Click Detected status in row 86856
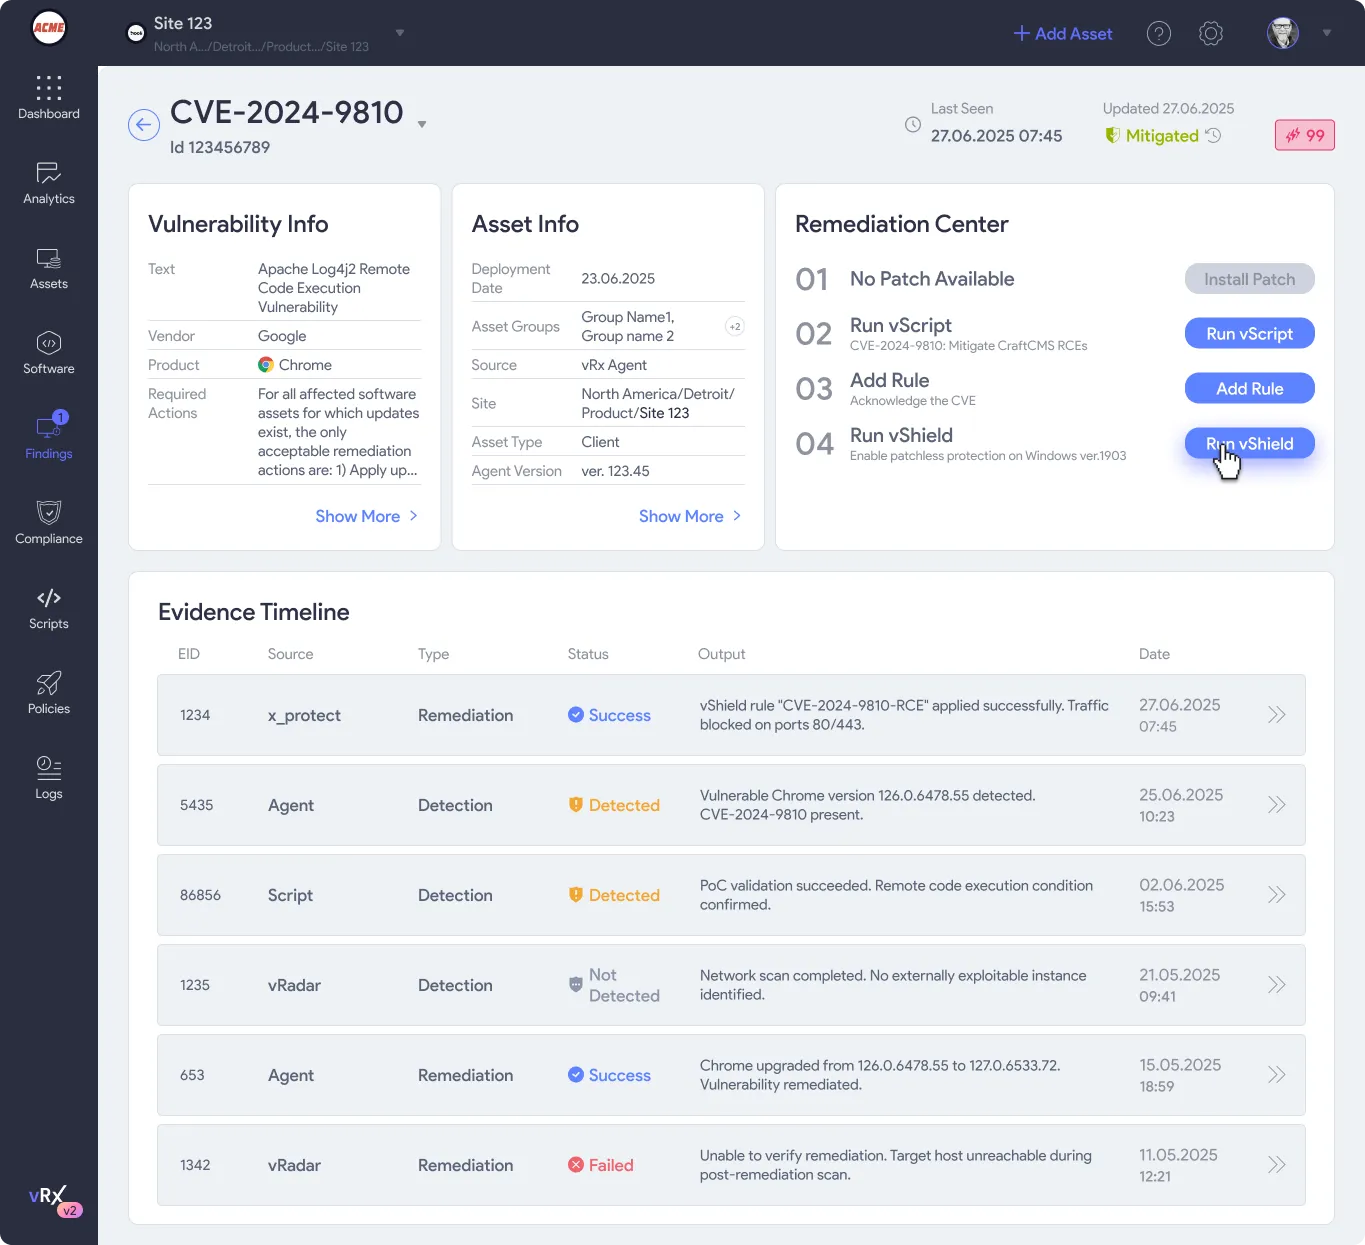 [x=614, y=895]
